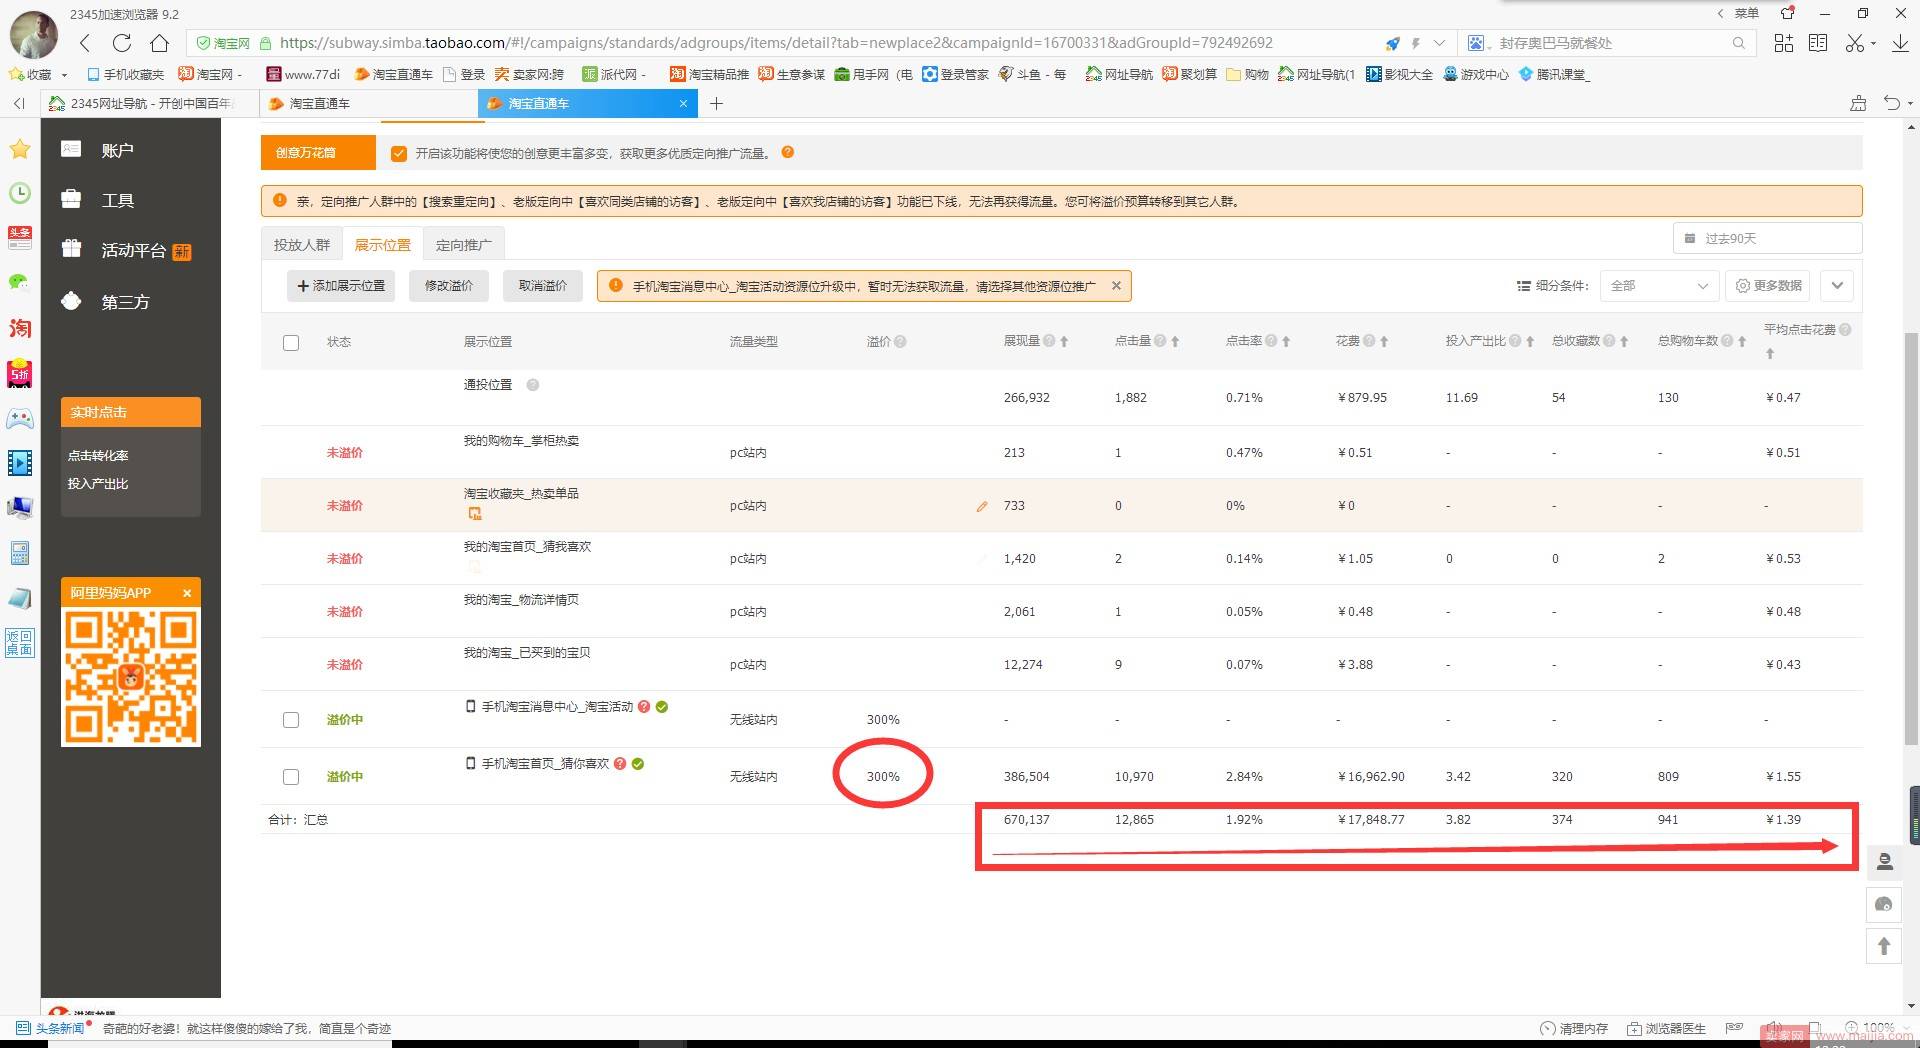Open the star favorites icon in left sidebar
Image resolution: width=1920 pixels, height=1048 pixels.
coord(20,150)
